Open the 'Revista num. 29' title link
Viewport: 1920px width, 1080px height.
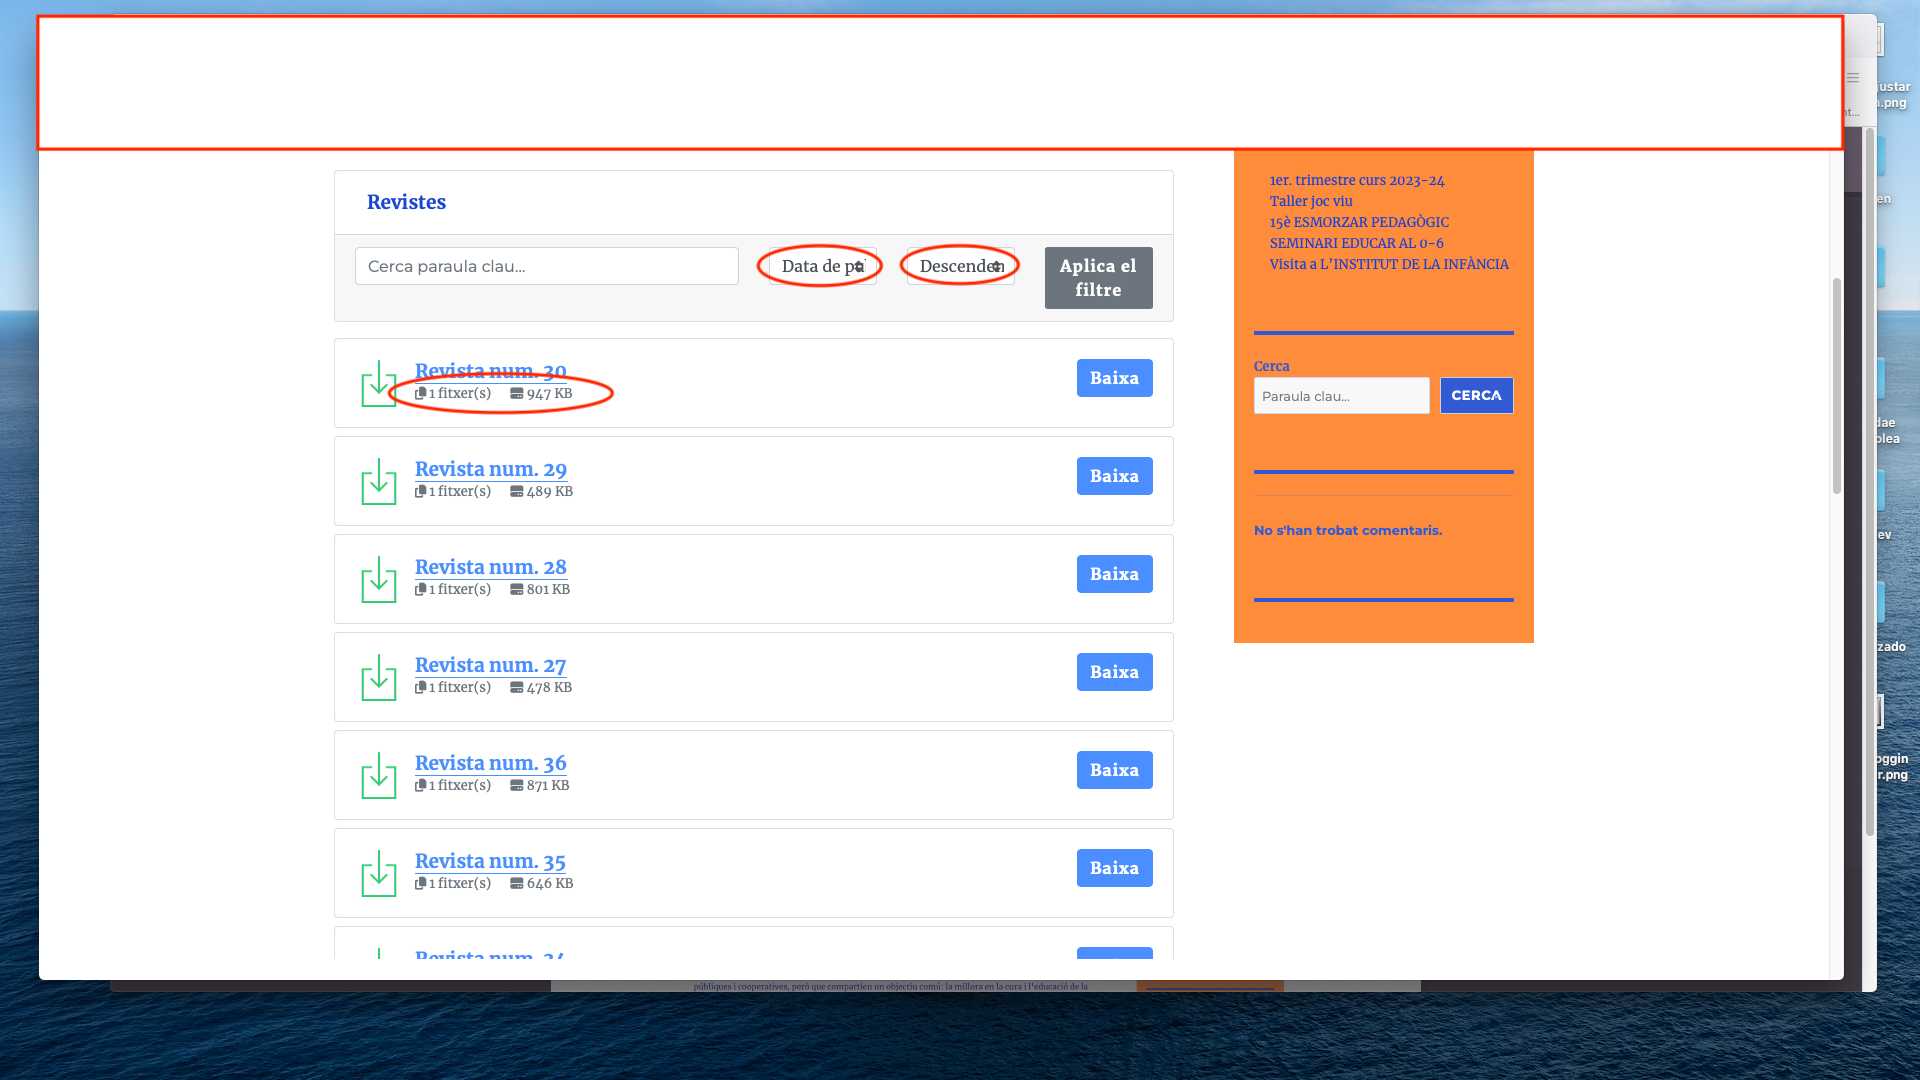(490, 469)
